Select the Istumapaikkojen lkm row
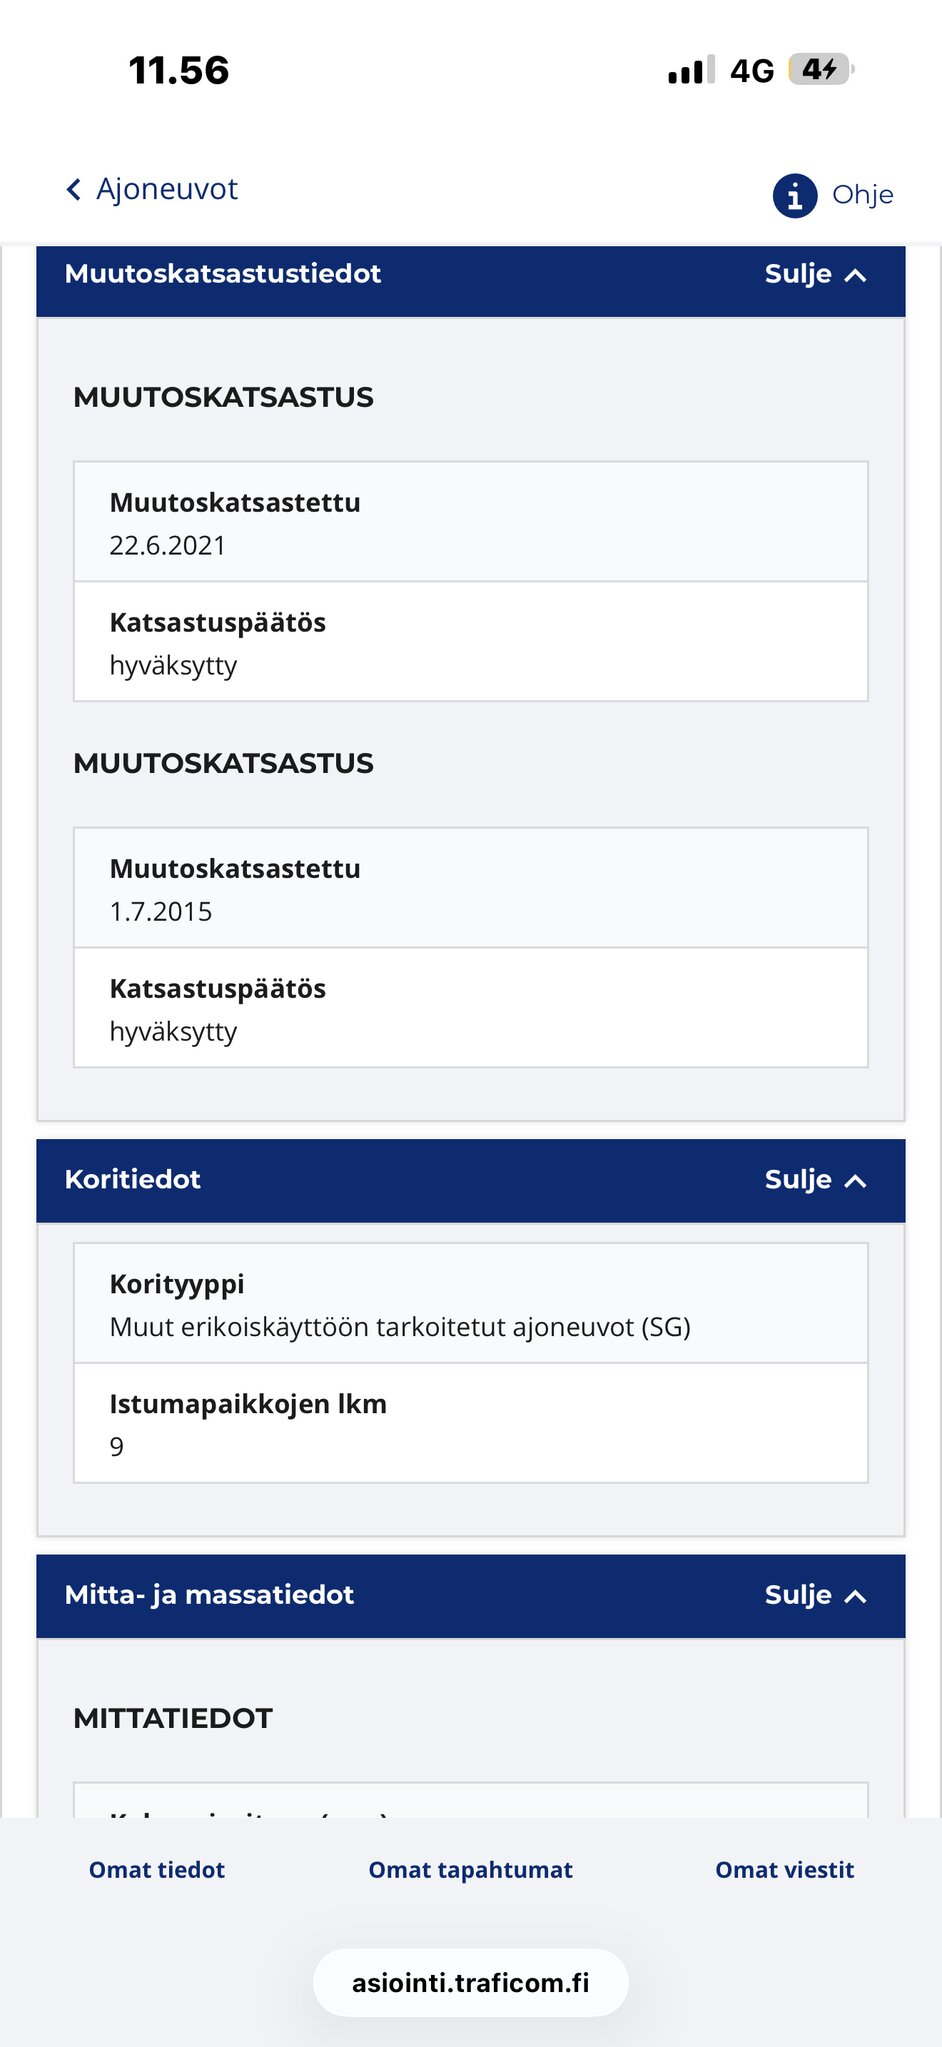The width and height of the screenshot is (942, 2047). pos(470,1424)
